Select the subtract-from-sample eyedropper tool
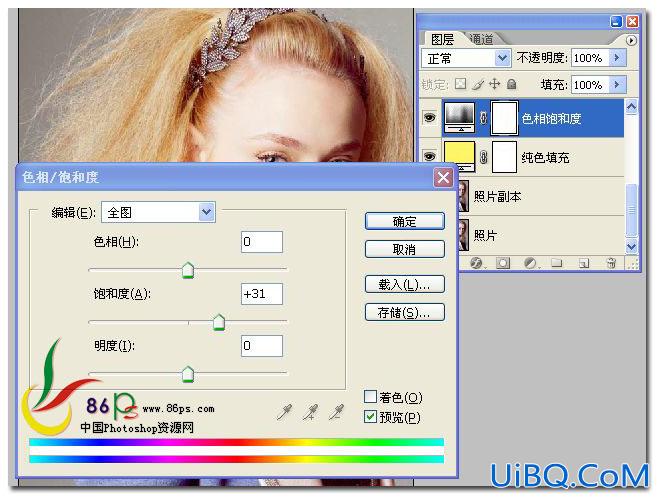 (x=336, y=412)
